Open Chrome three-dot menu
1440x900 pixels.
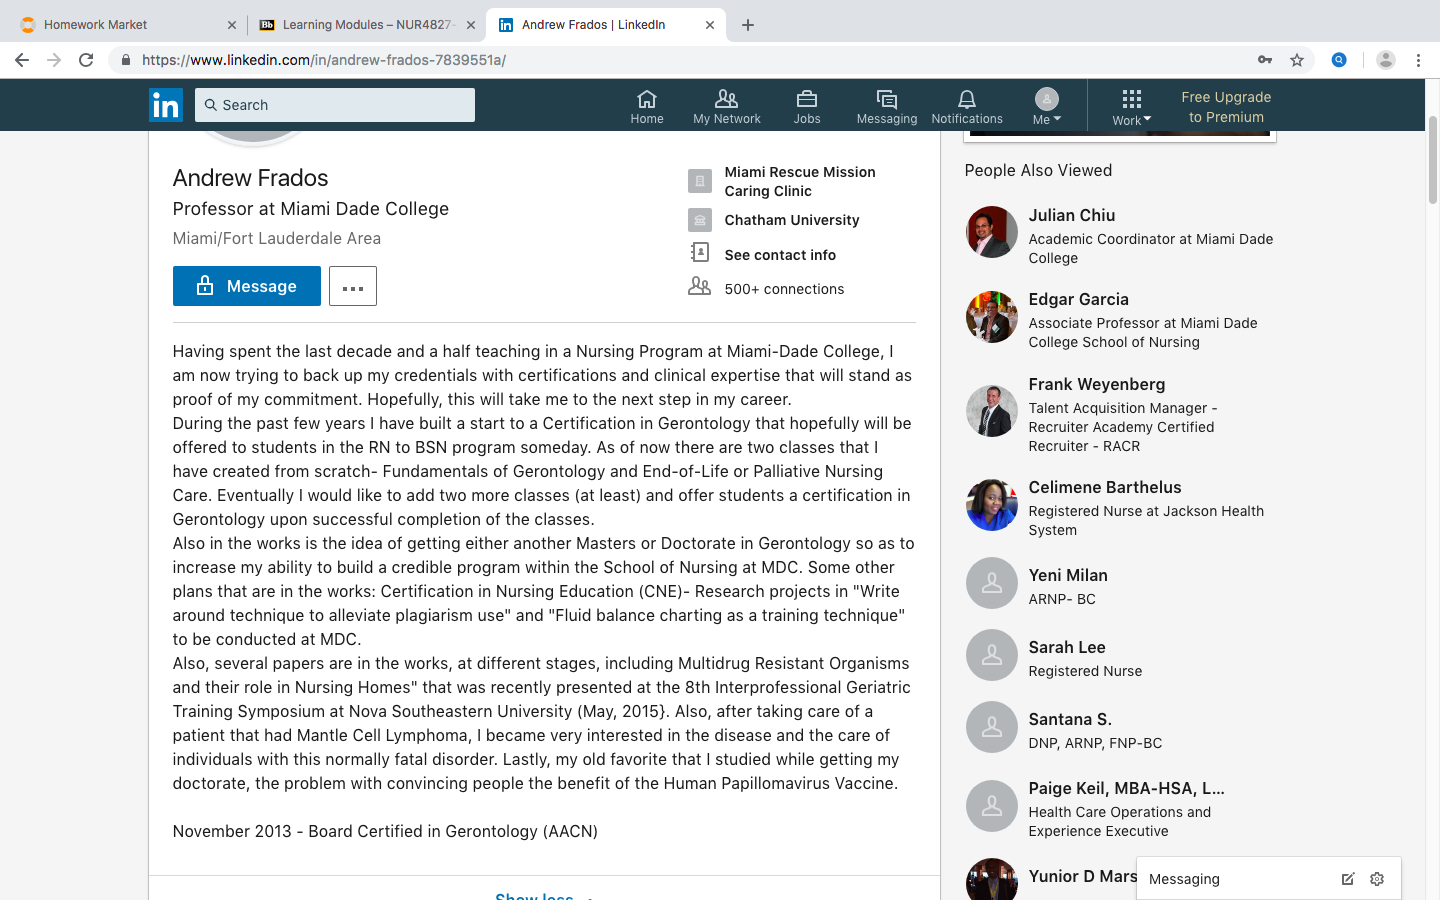(1418, 60)
